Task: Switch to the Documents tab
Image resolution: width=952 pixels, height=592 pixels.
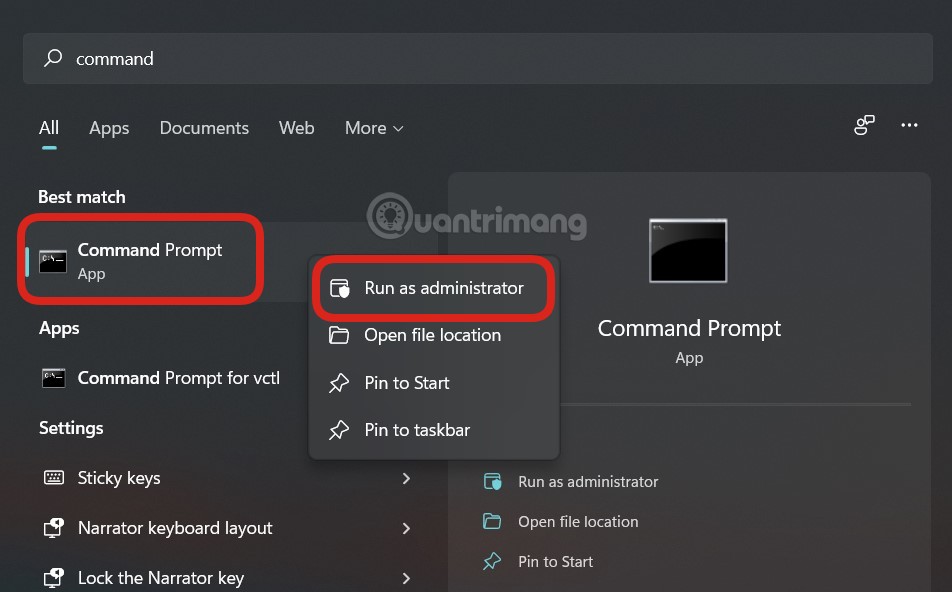Action: click(204, 128)
